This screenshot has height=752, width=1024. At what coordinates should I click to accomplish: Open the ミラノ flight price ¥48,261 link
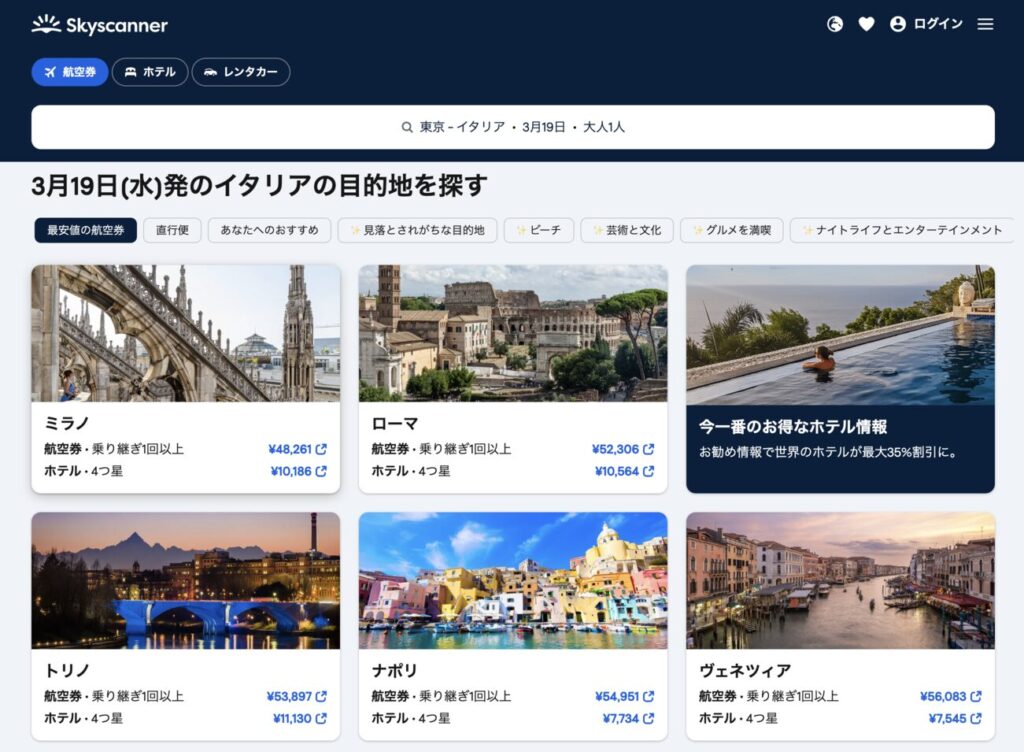click(290, 449)
